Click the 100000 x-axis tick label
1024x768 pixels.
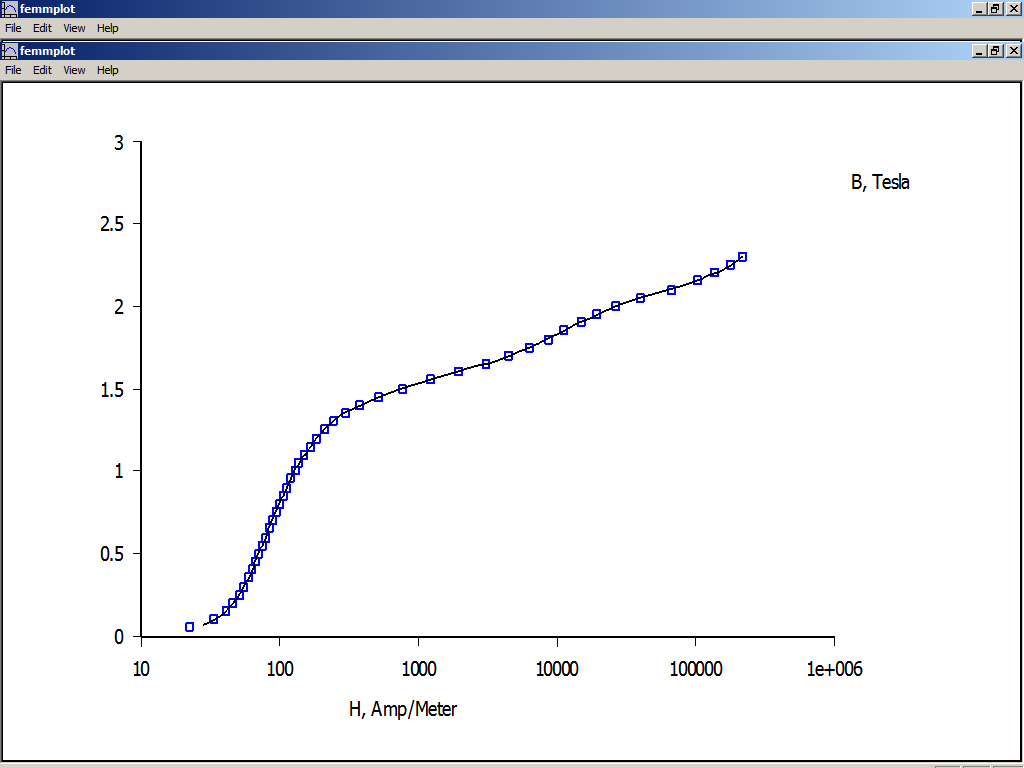coord(696,669)
